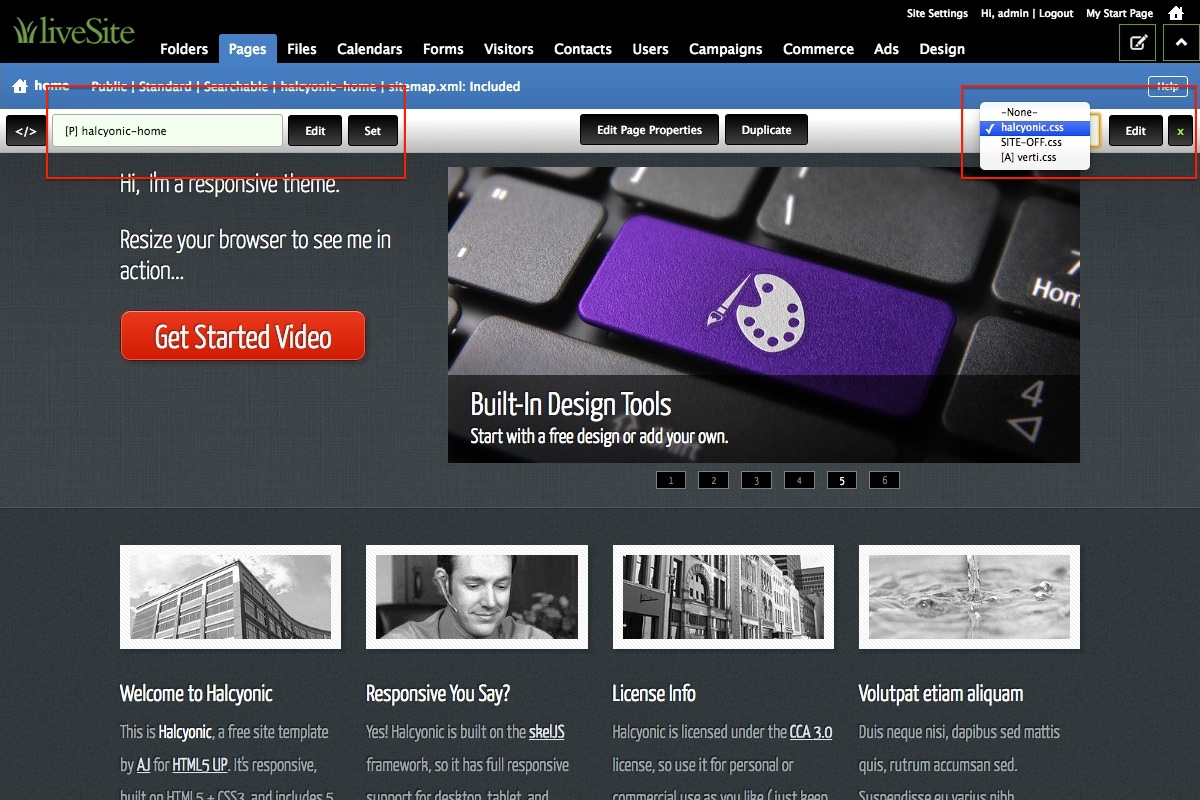Open the code view </> button
This screenshot has height=800, width=1200.
(26, 131)
